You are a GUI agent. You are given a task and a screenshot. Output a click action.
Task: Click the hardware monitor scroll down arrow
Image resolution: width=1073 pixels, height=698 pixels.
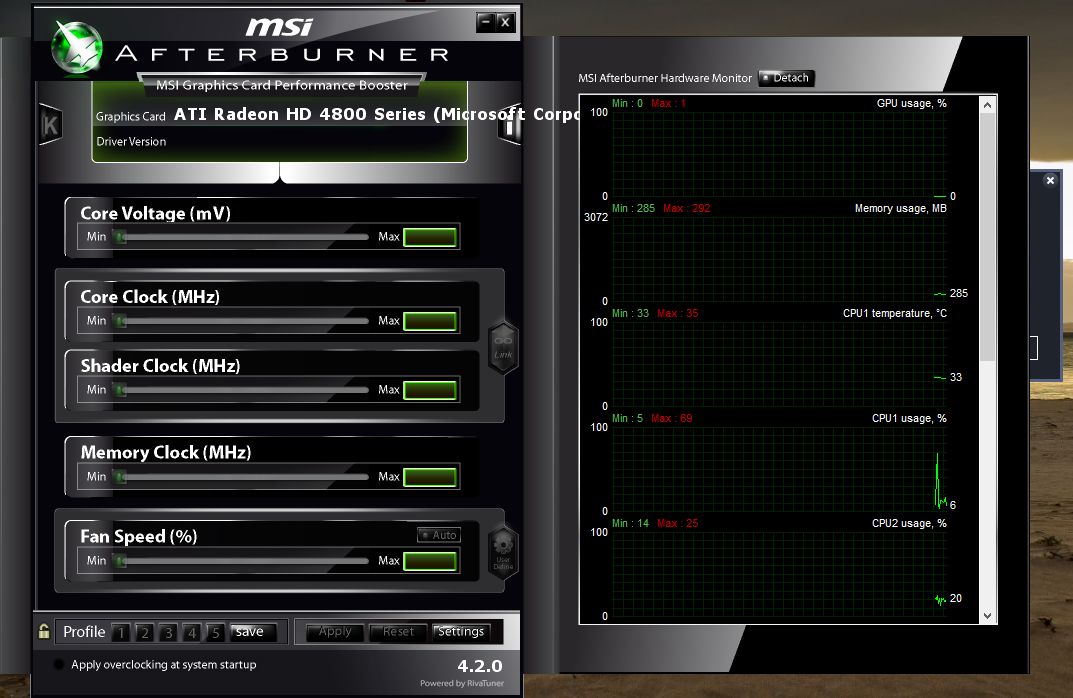pyautogui.click(x=987, y=616)
